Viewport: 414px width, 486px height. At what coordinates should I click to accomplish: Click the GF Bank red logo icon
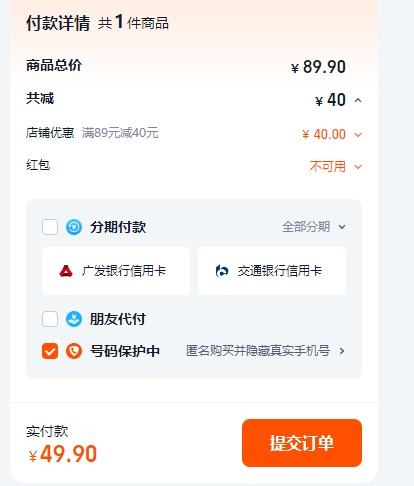[x=66, y=271]
